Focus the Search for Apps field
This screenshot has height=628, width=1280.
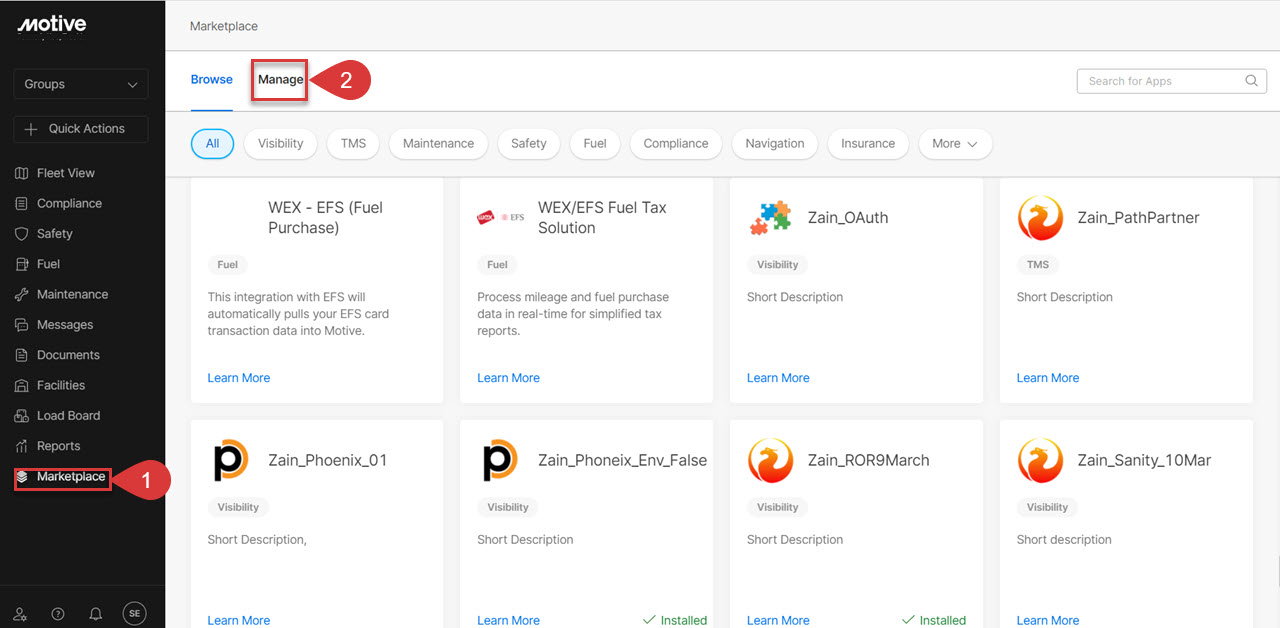coord(1171,81)
